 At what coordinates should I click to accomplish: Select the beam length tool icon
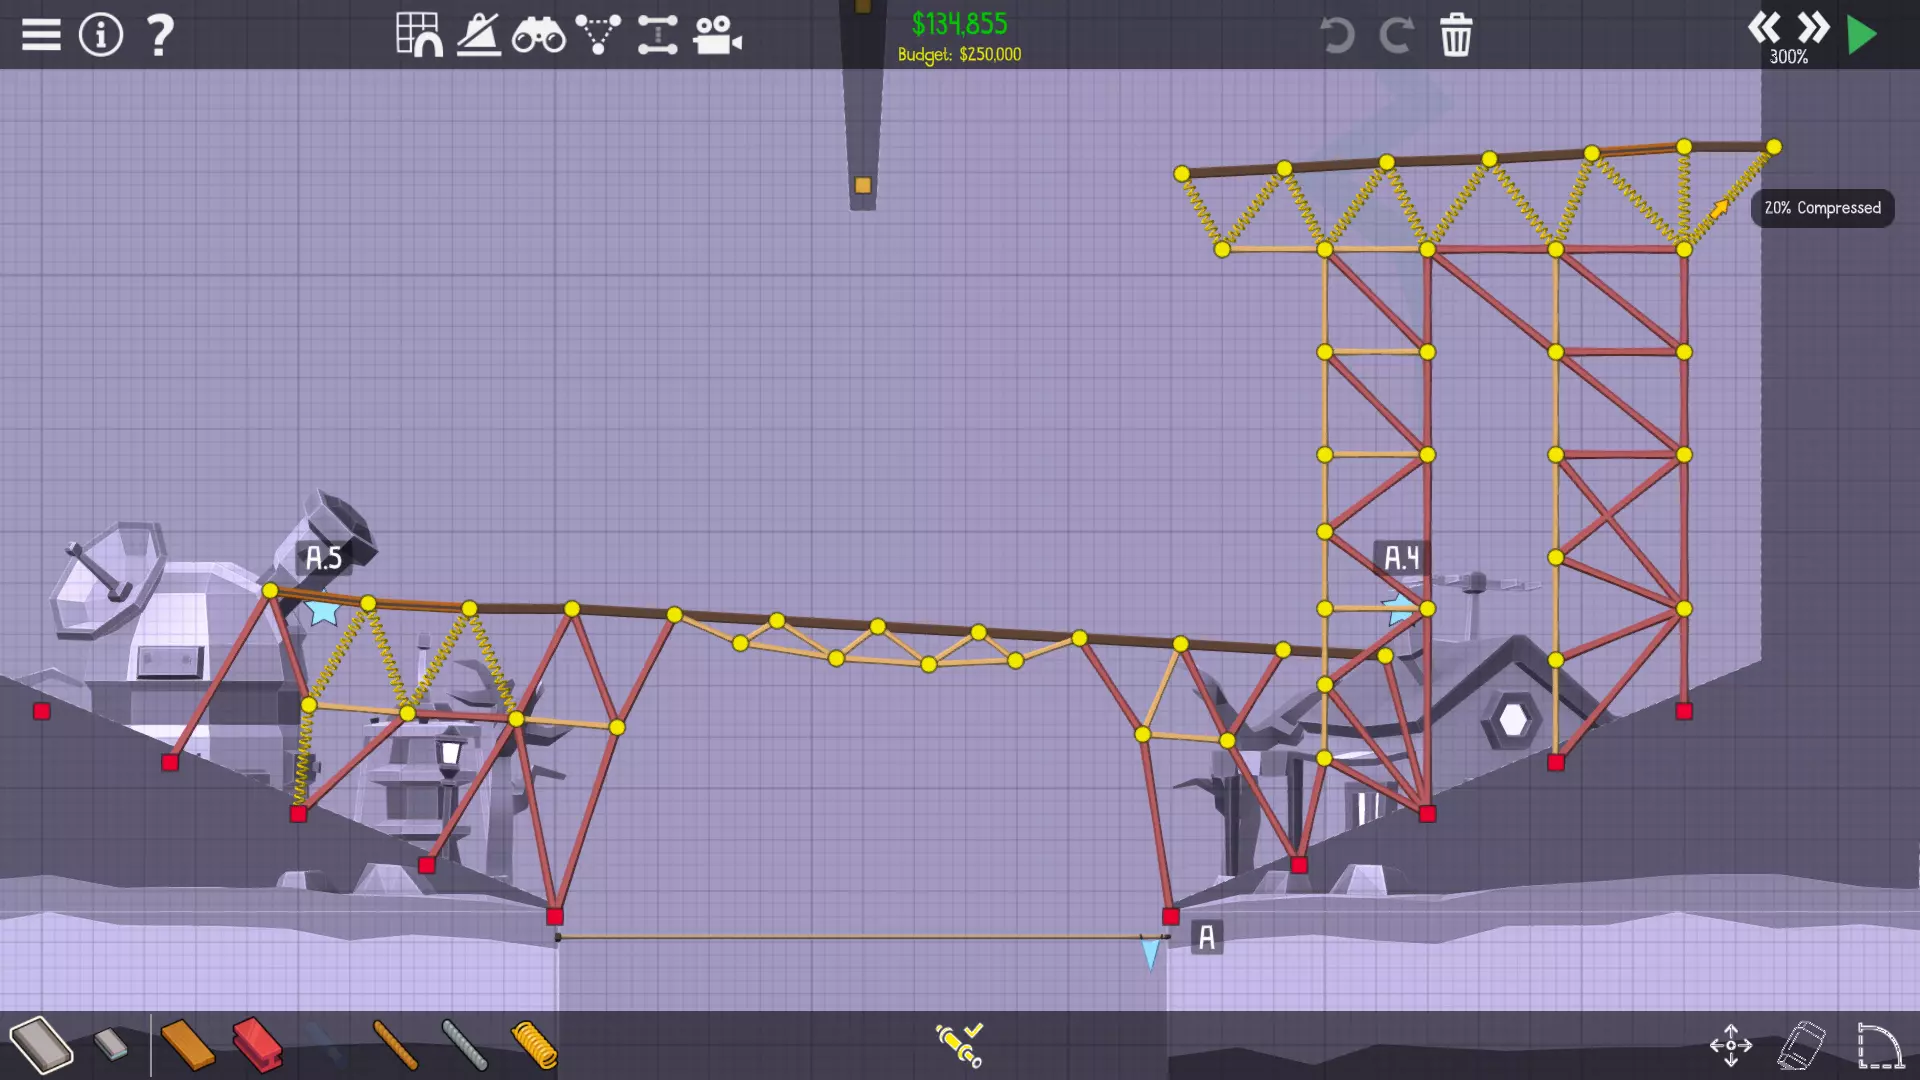coord(657,35)
